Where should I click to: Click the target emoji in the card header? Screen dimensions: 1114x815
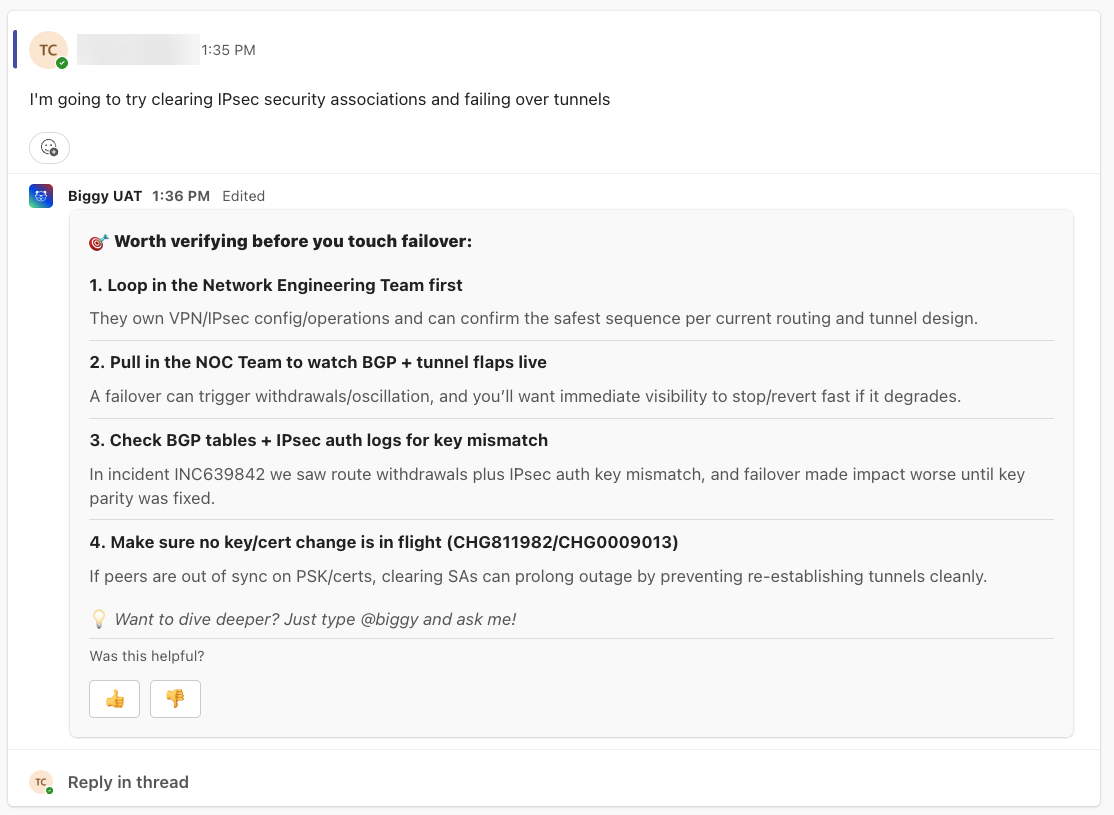[99, 242]
